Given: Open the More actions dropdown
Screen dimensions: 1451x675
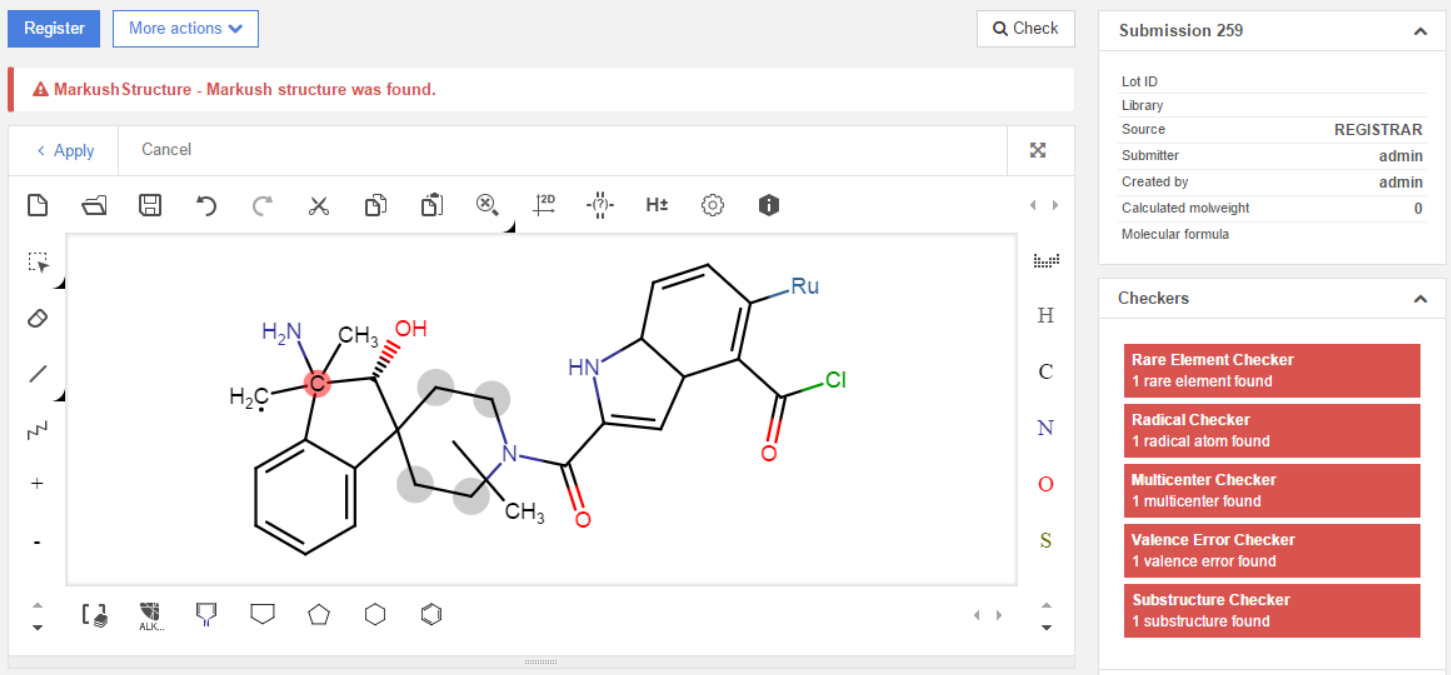Looking at the screenshot, I should tap(185, 29).
